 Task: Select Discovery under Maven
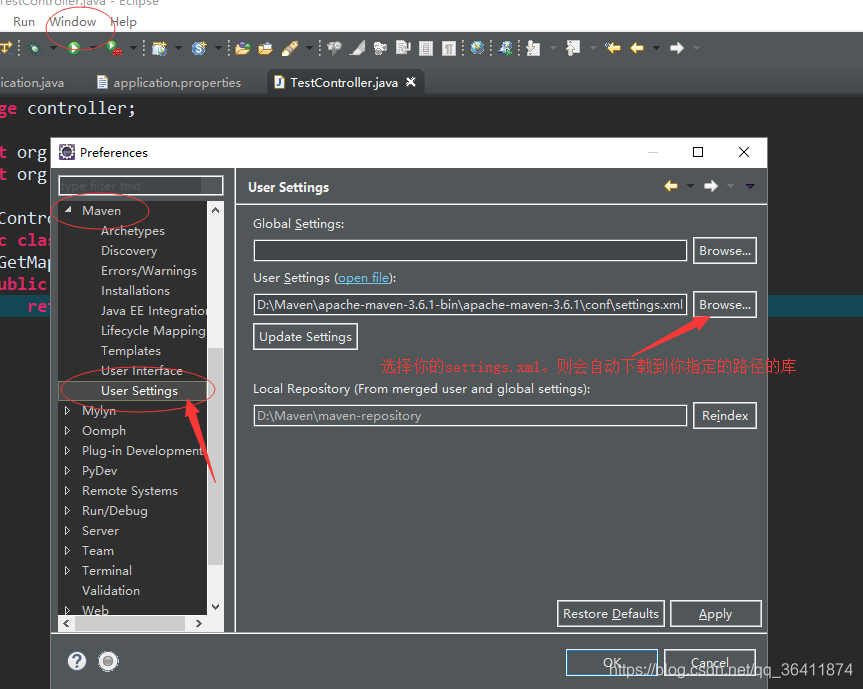[x=129, y=251]
